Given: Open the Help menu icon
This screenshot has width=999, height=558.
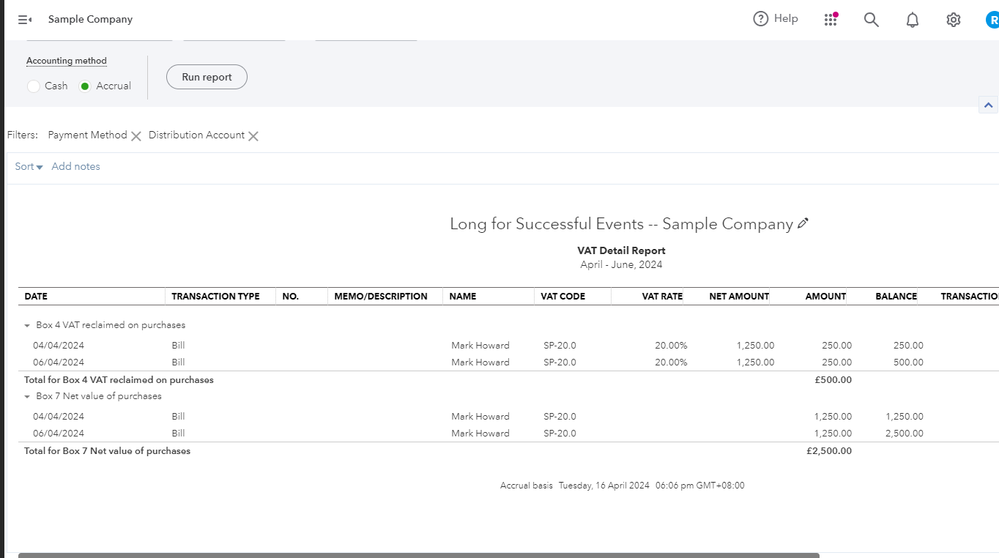Looking at the screenshot, I should 761,19.
